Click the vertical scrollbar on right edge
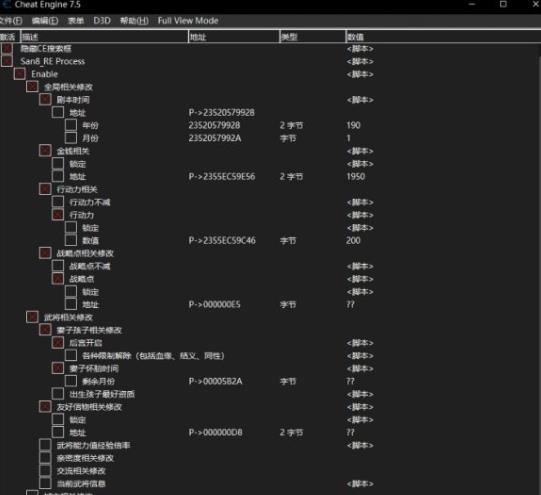Screen dimensions: 541x495 [x=539, y=269]
